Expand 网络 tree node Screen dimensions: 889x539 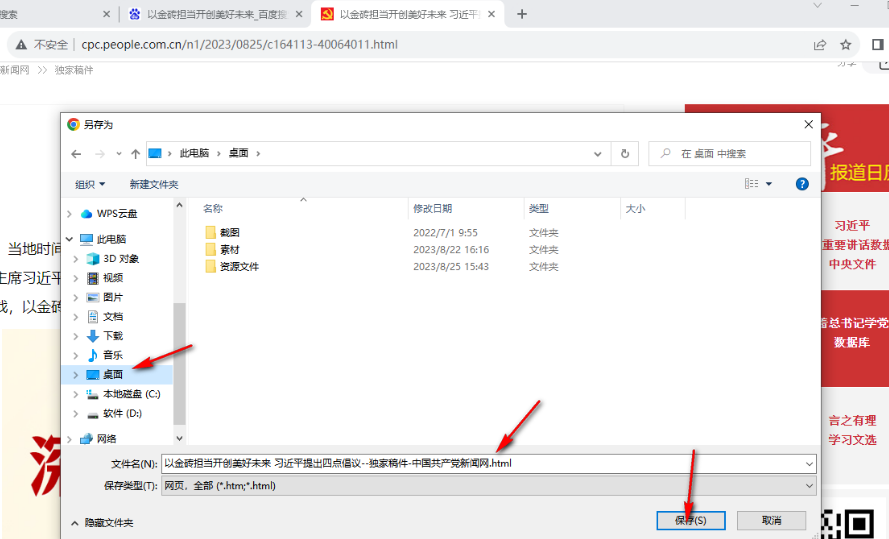(x=69, y=439)
